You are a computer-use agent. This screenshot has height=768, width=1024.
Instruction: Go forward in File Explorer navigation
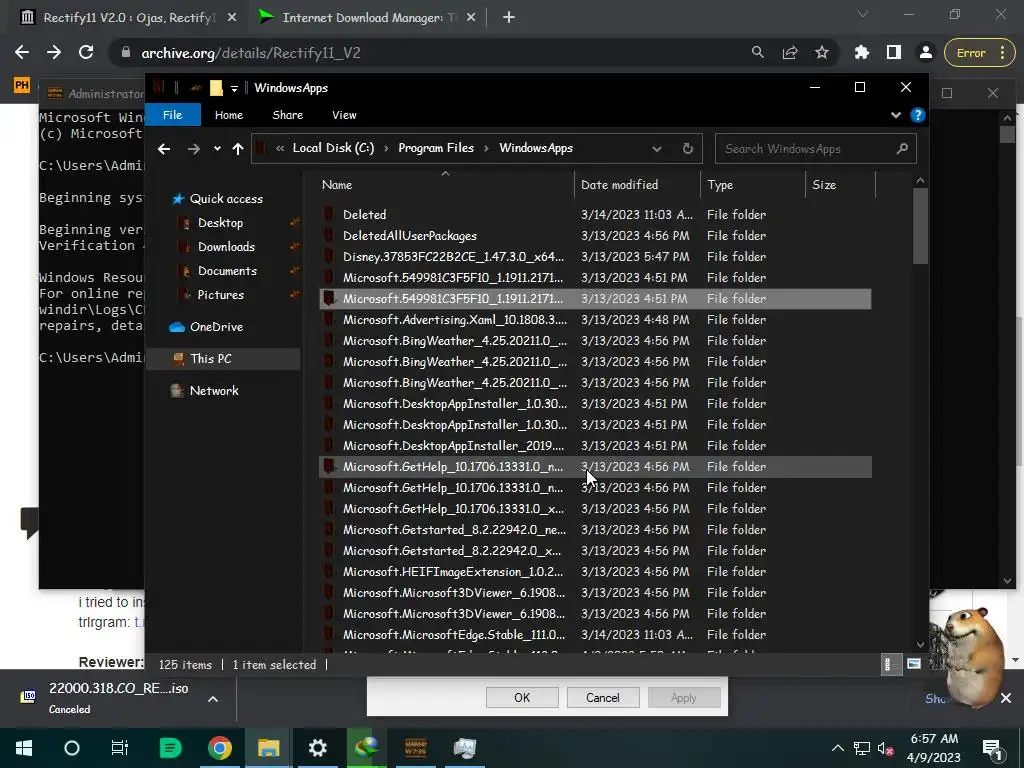[193, 149]
